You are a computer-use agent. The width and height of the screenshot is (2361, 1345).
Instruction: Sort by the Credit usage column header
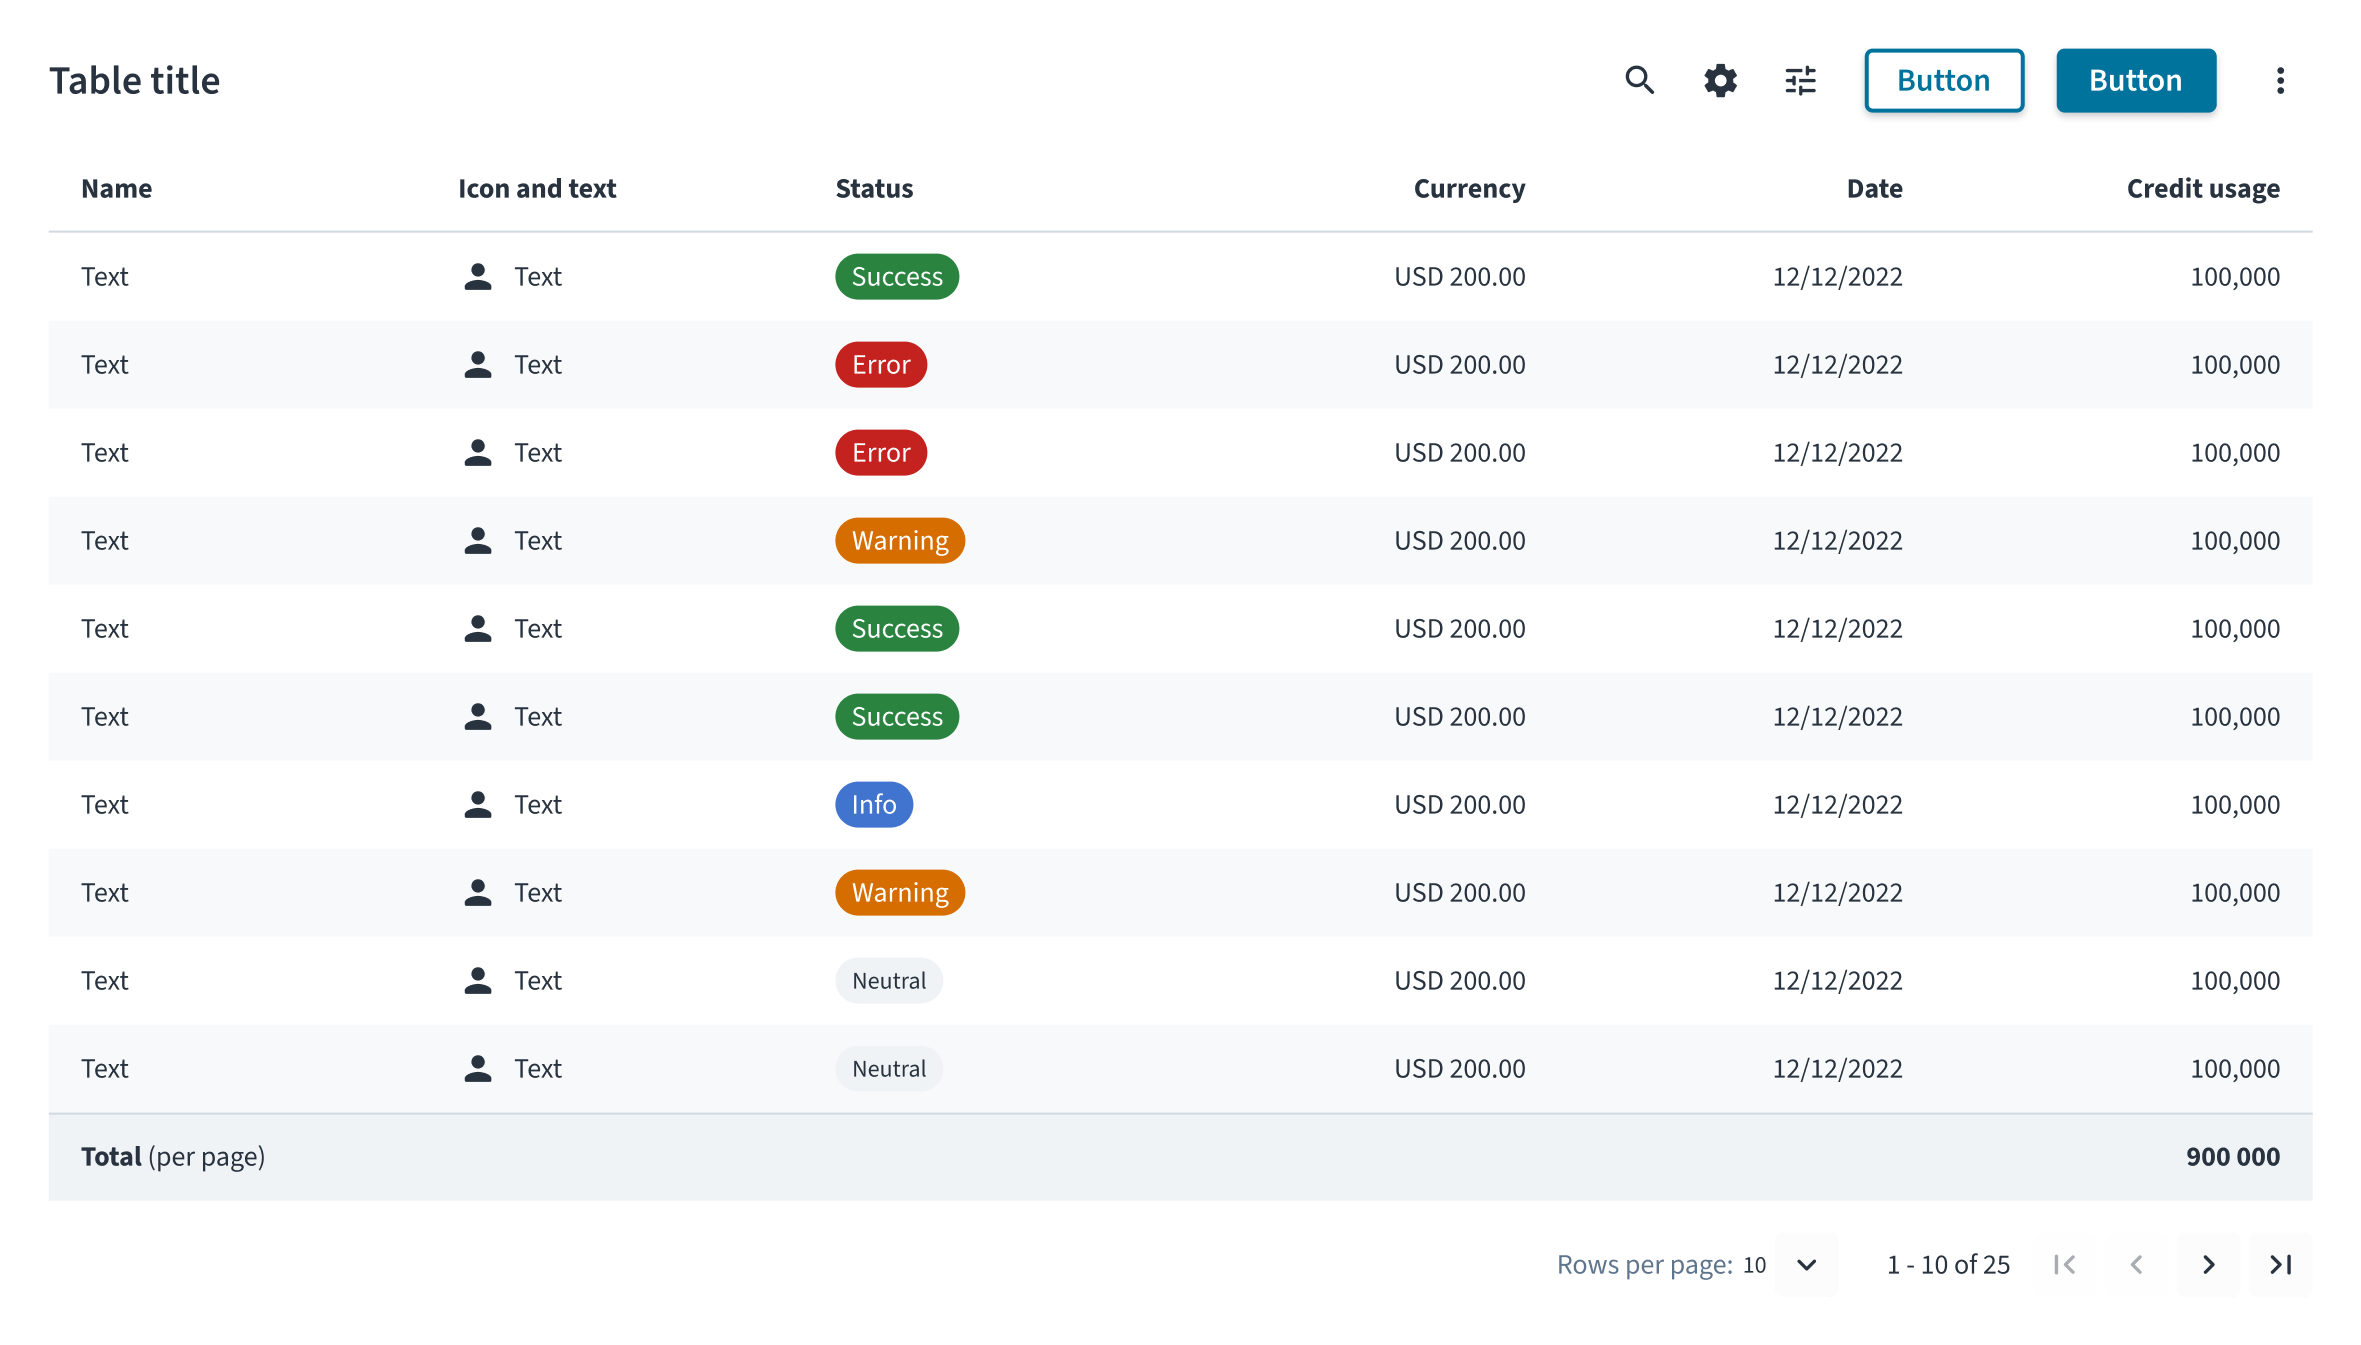(x=2203, y=188)
